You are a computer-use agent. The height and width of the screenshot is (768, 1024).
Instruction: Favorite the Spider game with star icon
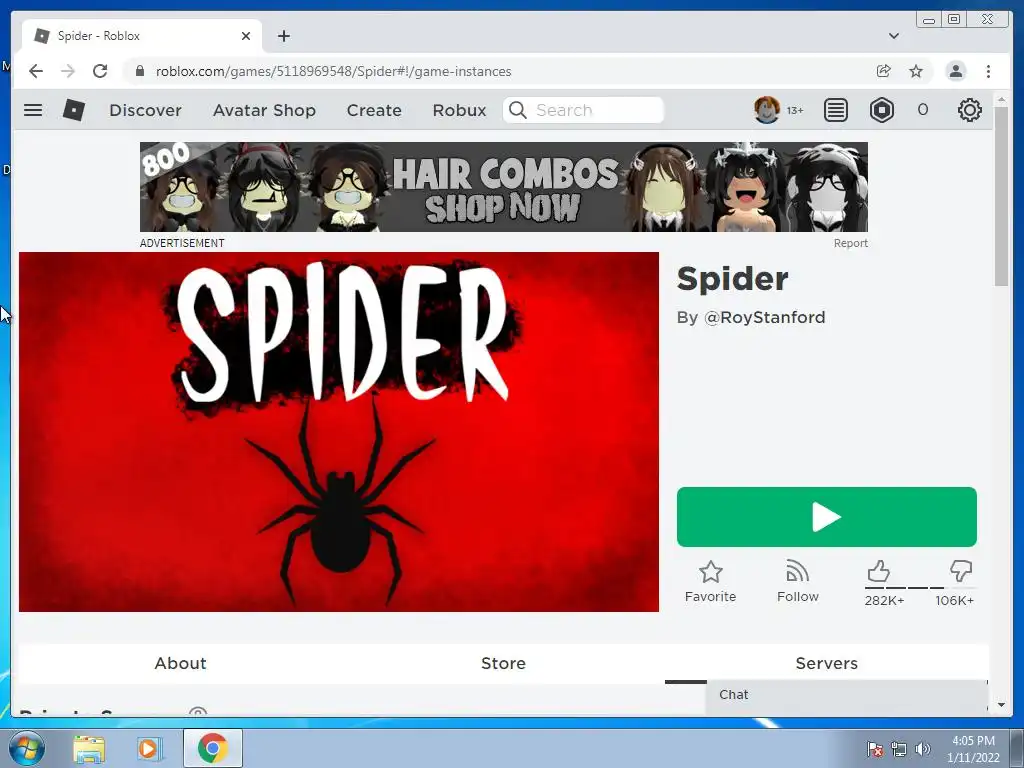coord(711,572)
